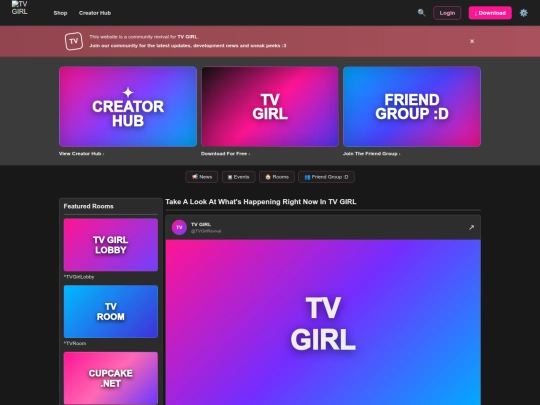Click the What's Happening Right Now heading
The width and height of the screenshot is (540, 405).
click(261, 202)
